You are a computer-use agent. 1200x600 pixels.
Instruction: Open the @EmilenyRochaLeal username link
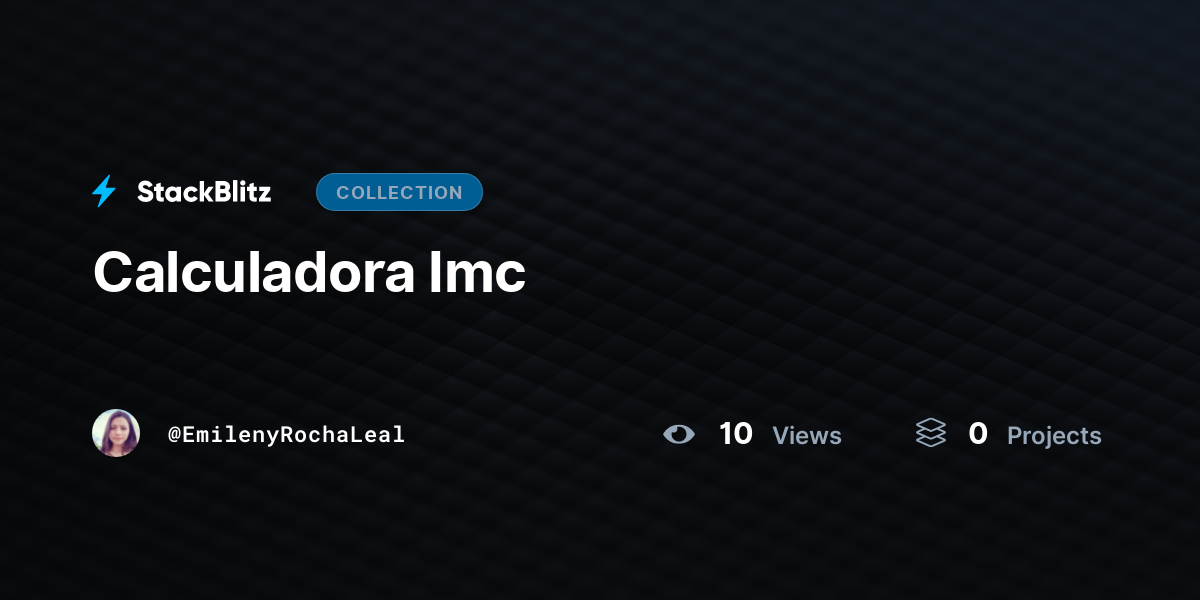286,434
